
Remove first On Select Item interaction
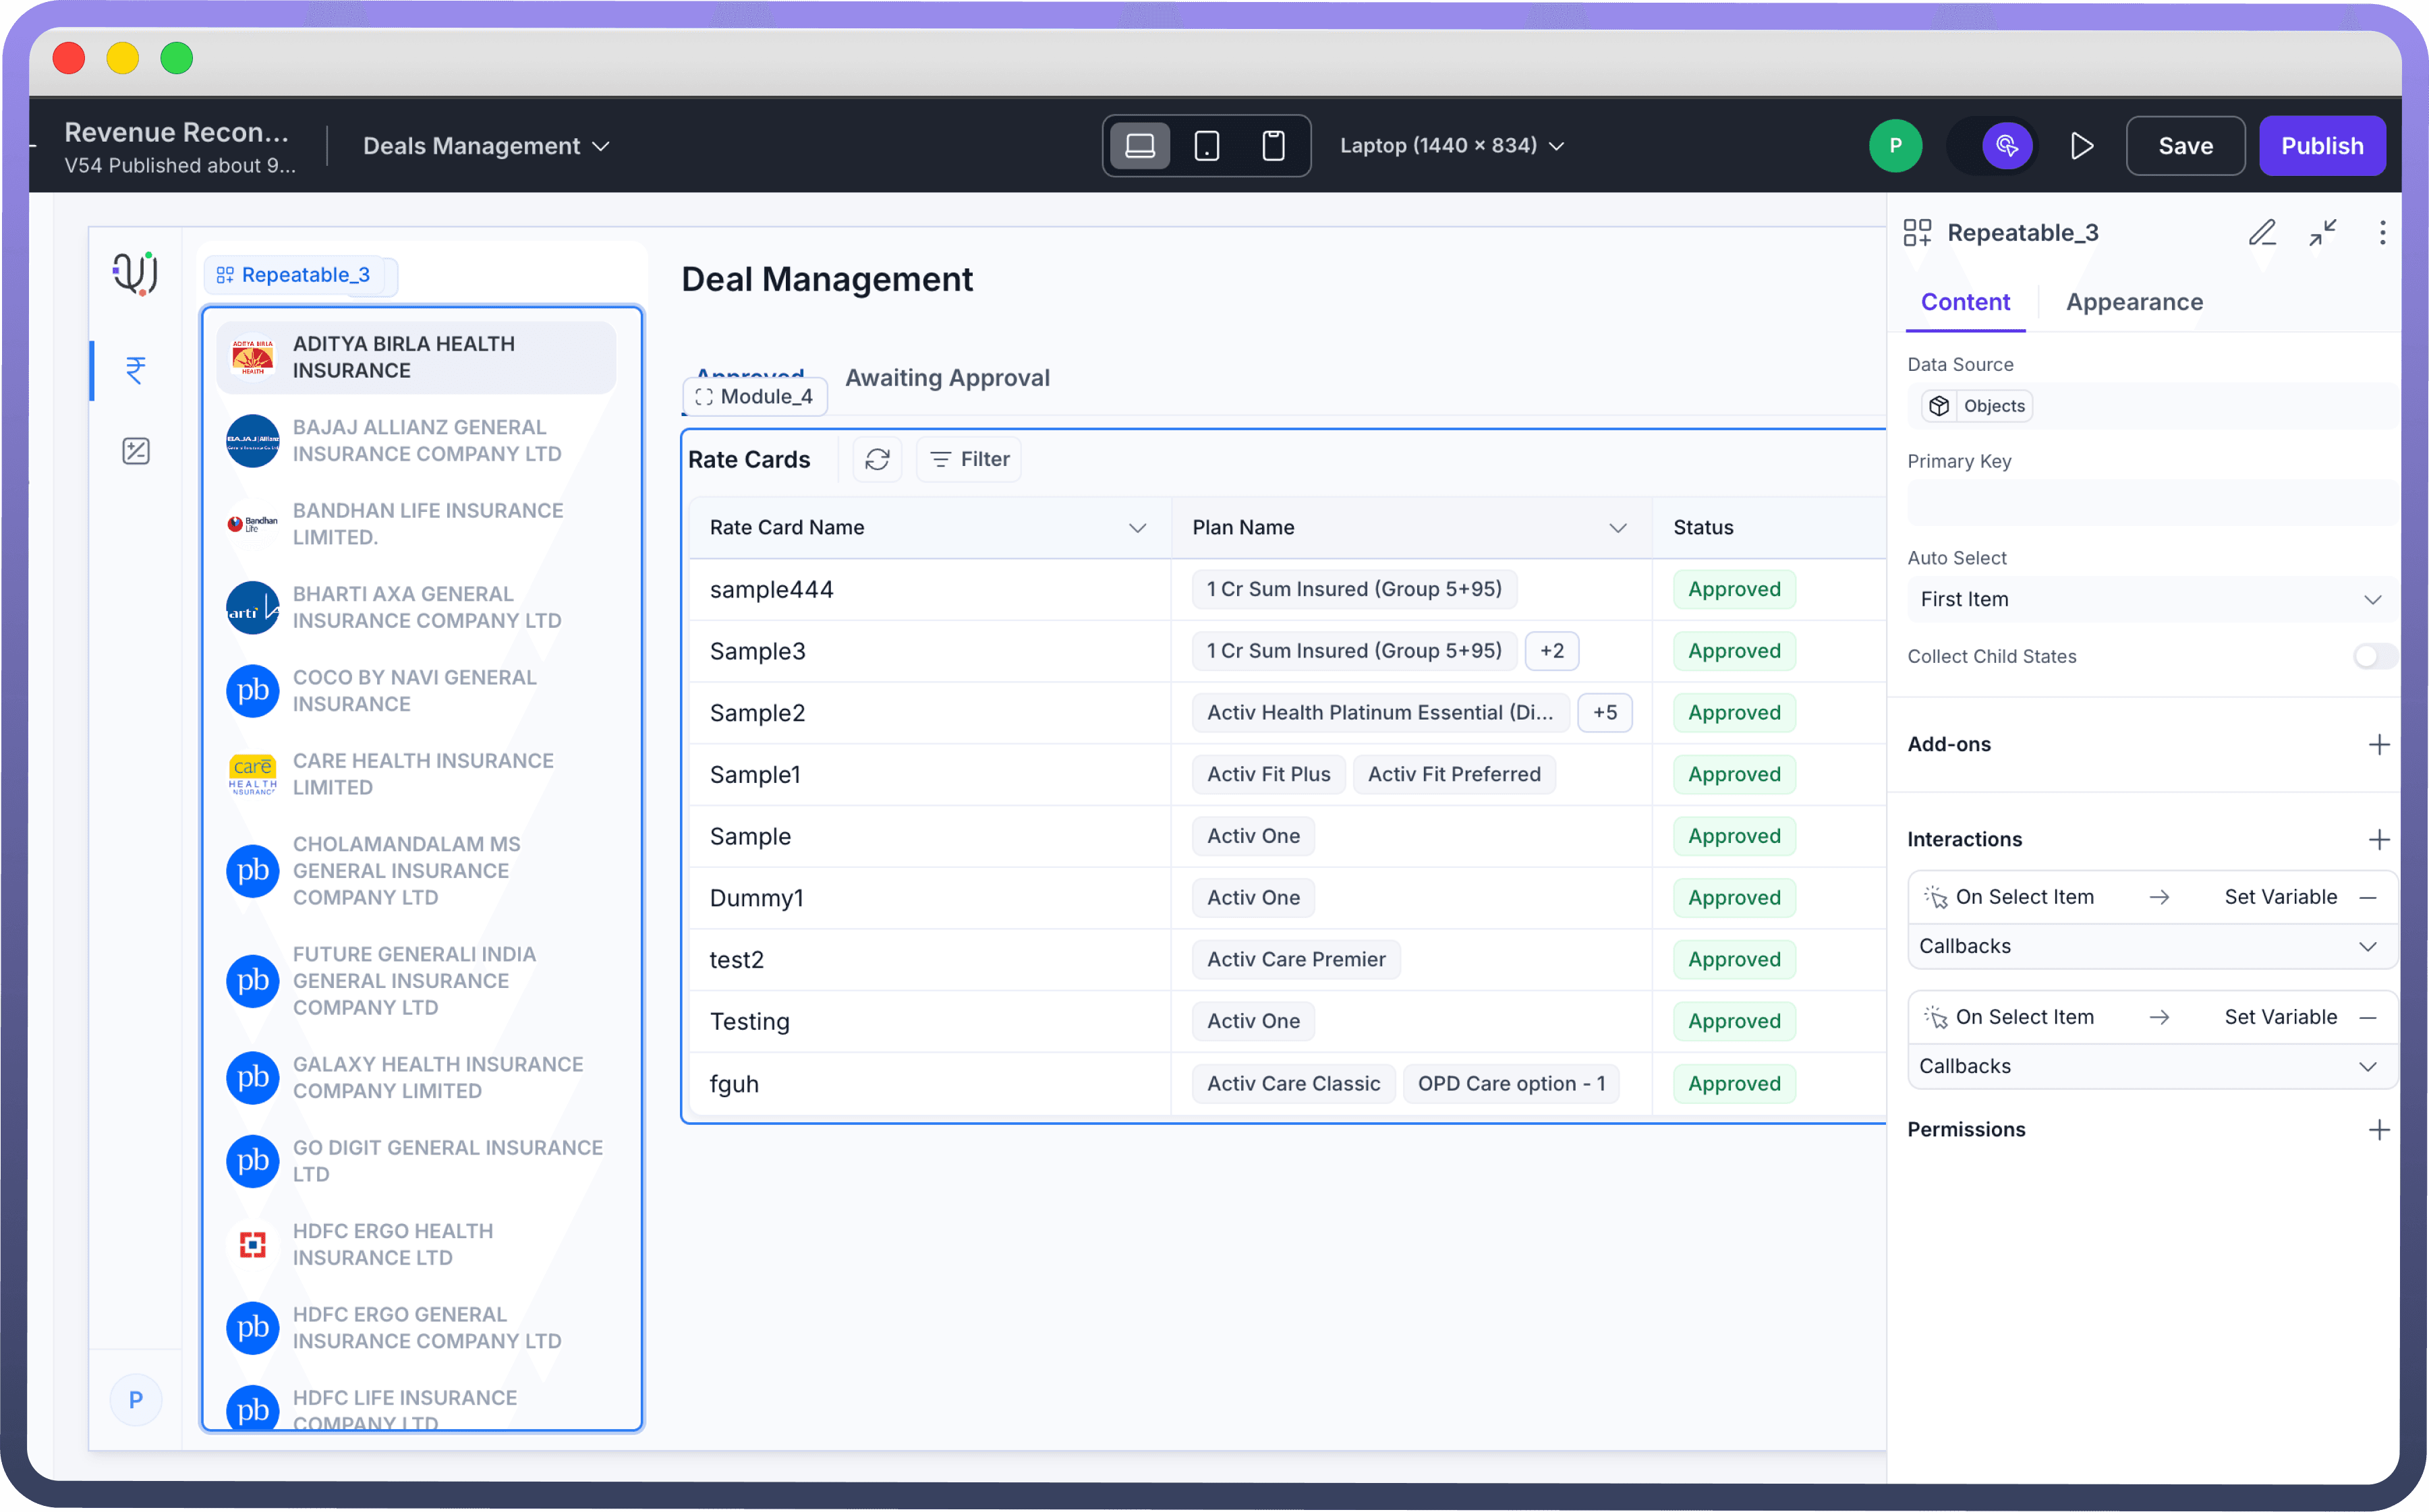(2368, 897)
